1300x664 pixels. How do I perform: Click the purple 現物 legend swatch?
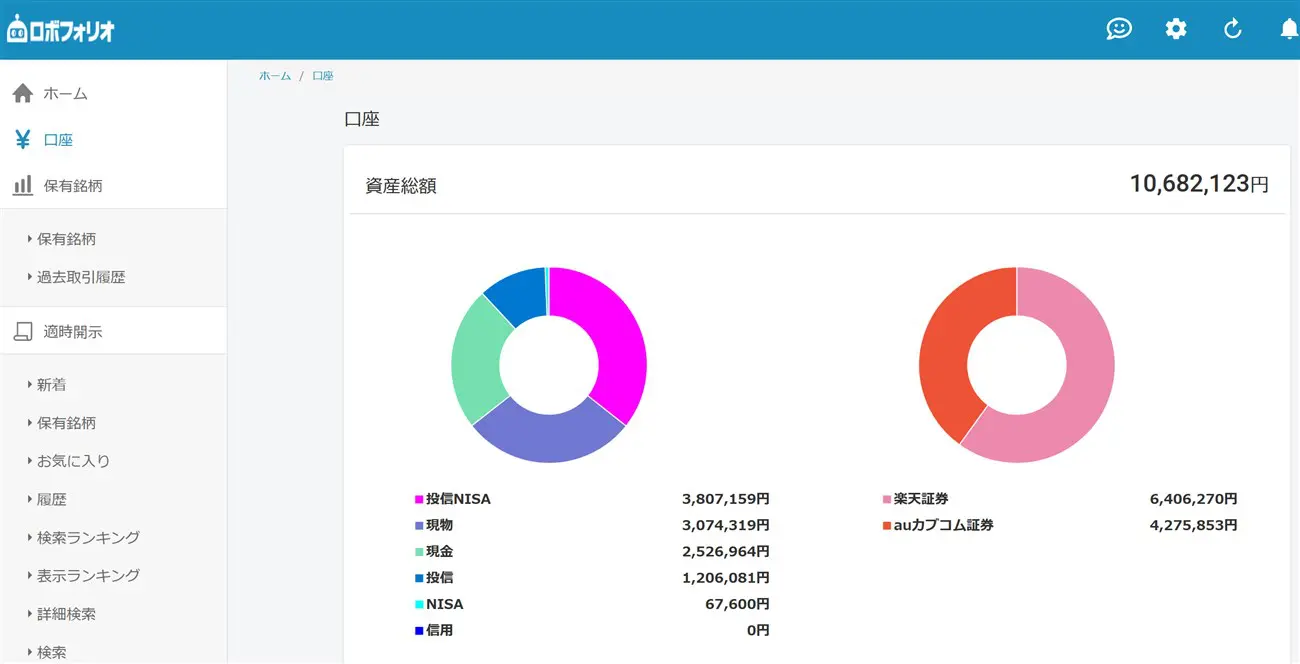[419, 525]
